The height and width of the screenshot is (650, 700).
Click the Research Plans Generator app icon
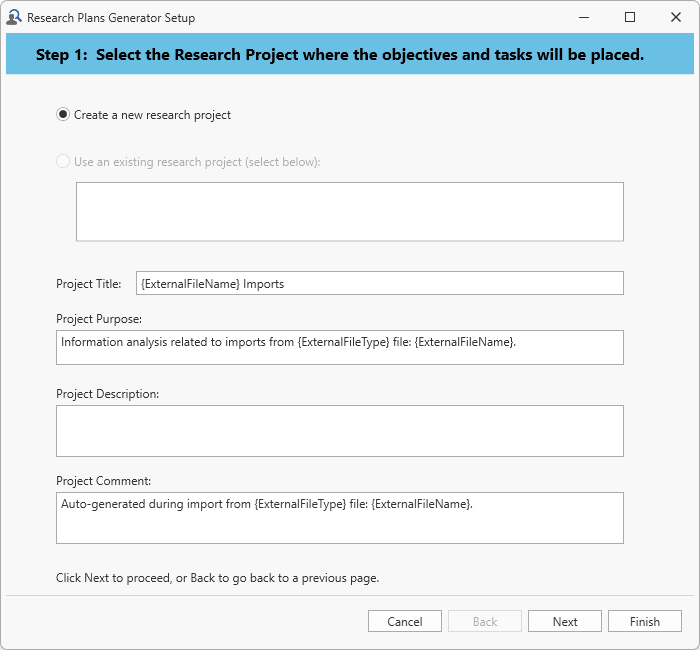(14, 17)
